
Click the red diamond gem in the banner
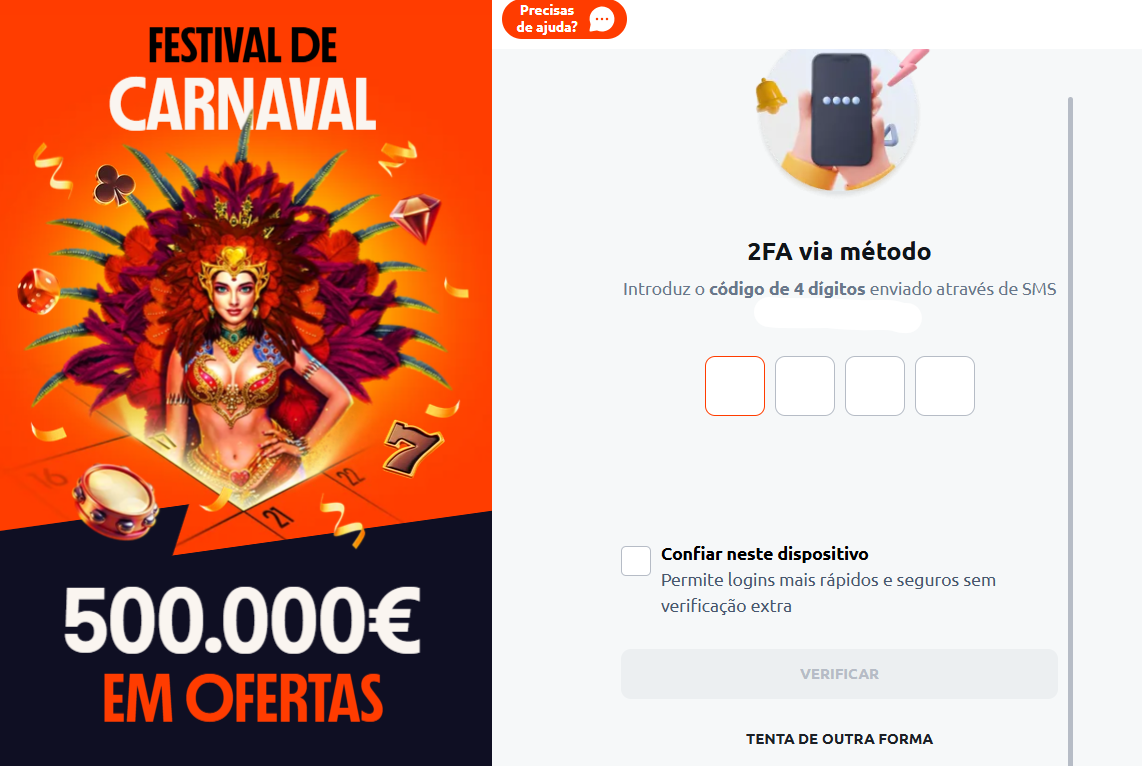point(416,217)
